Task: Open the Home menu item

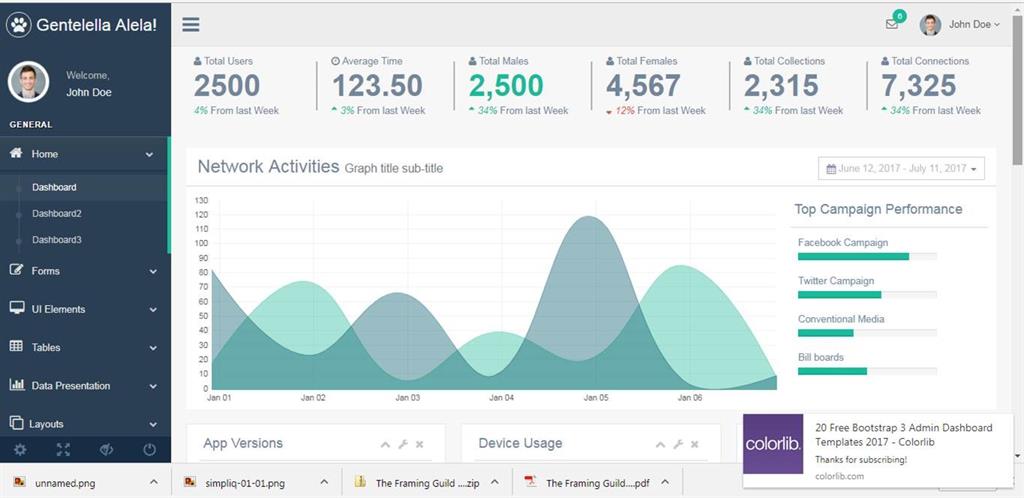Action: tap(84, 154)
